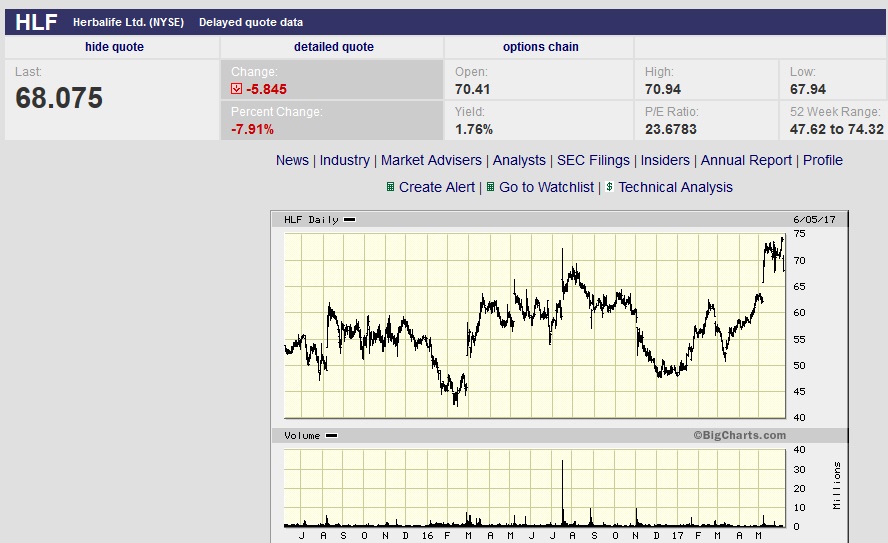Click the Create Alert text link
Image resolution: width=888 pixels, height=543 pixels.
(x=437, y=187)
